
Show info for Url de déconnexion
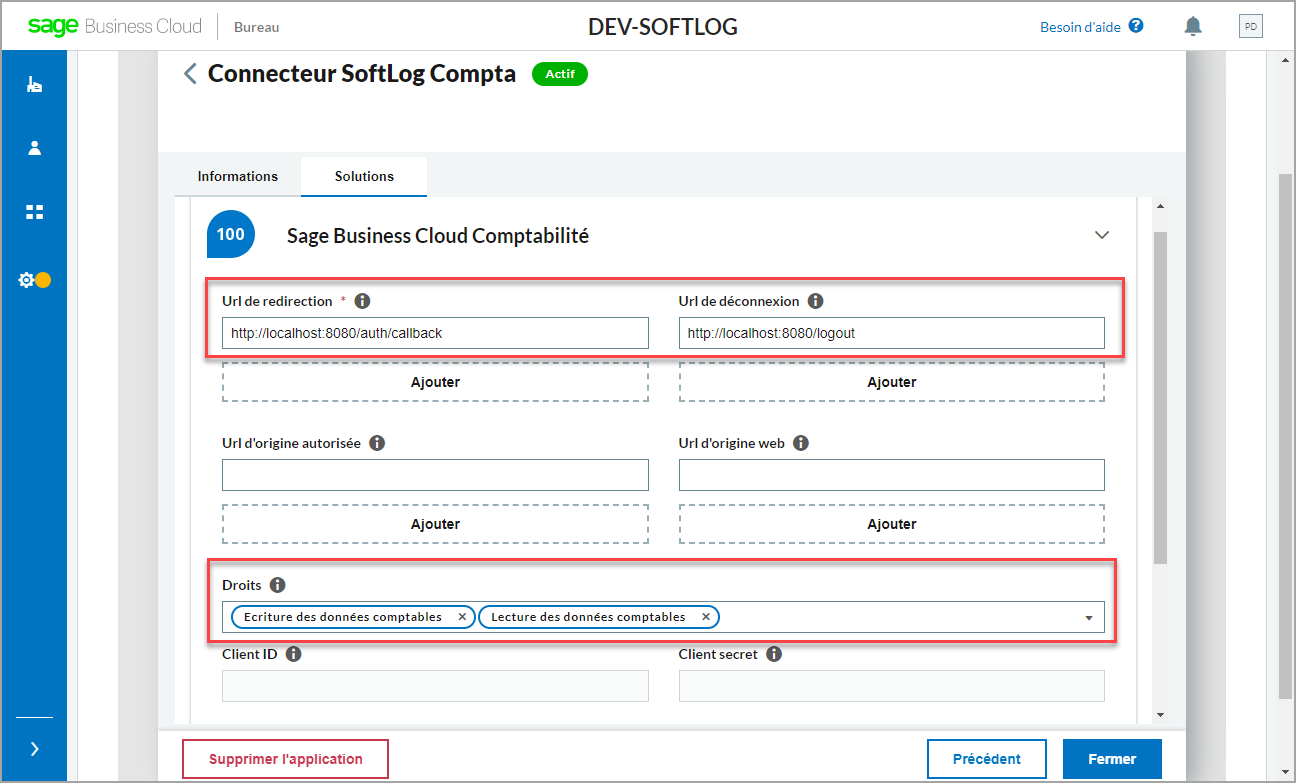[x=815, y=301]
